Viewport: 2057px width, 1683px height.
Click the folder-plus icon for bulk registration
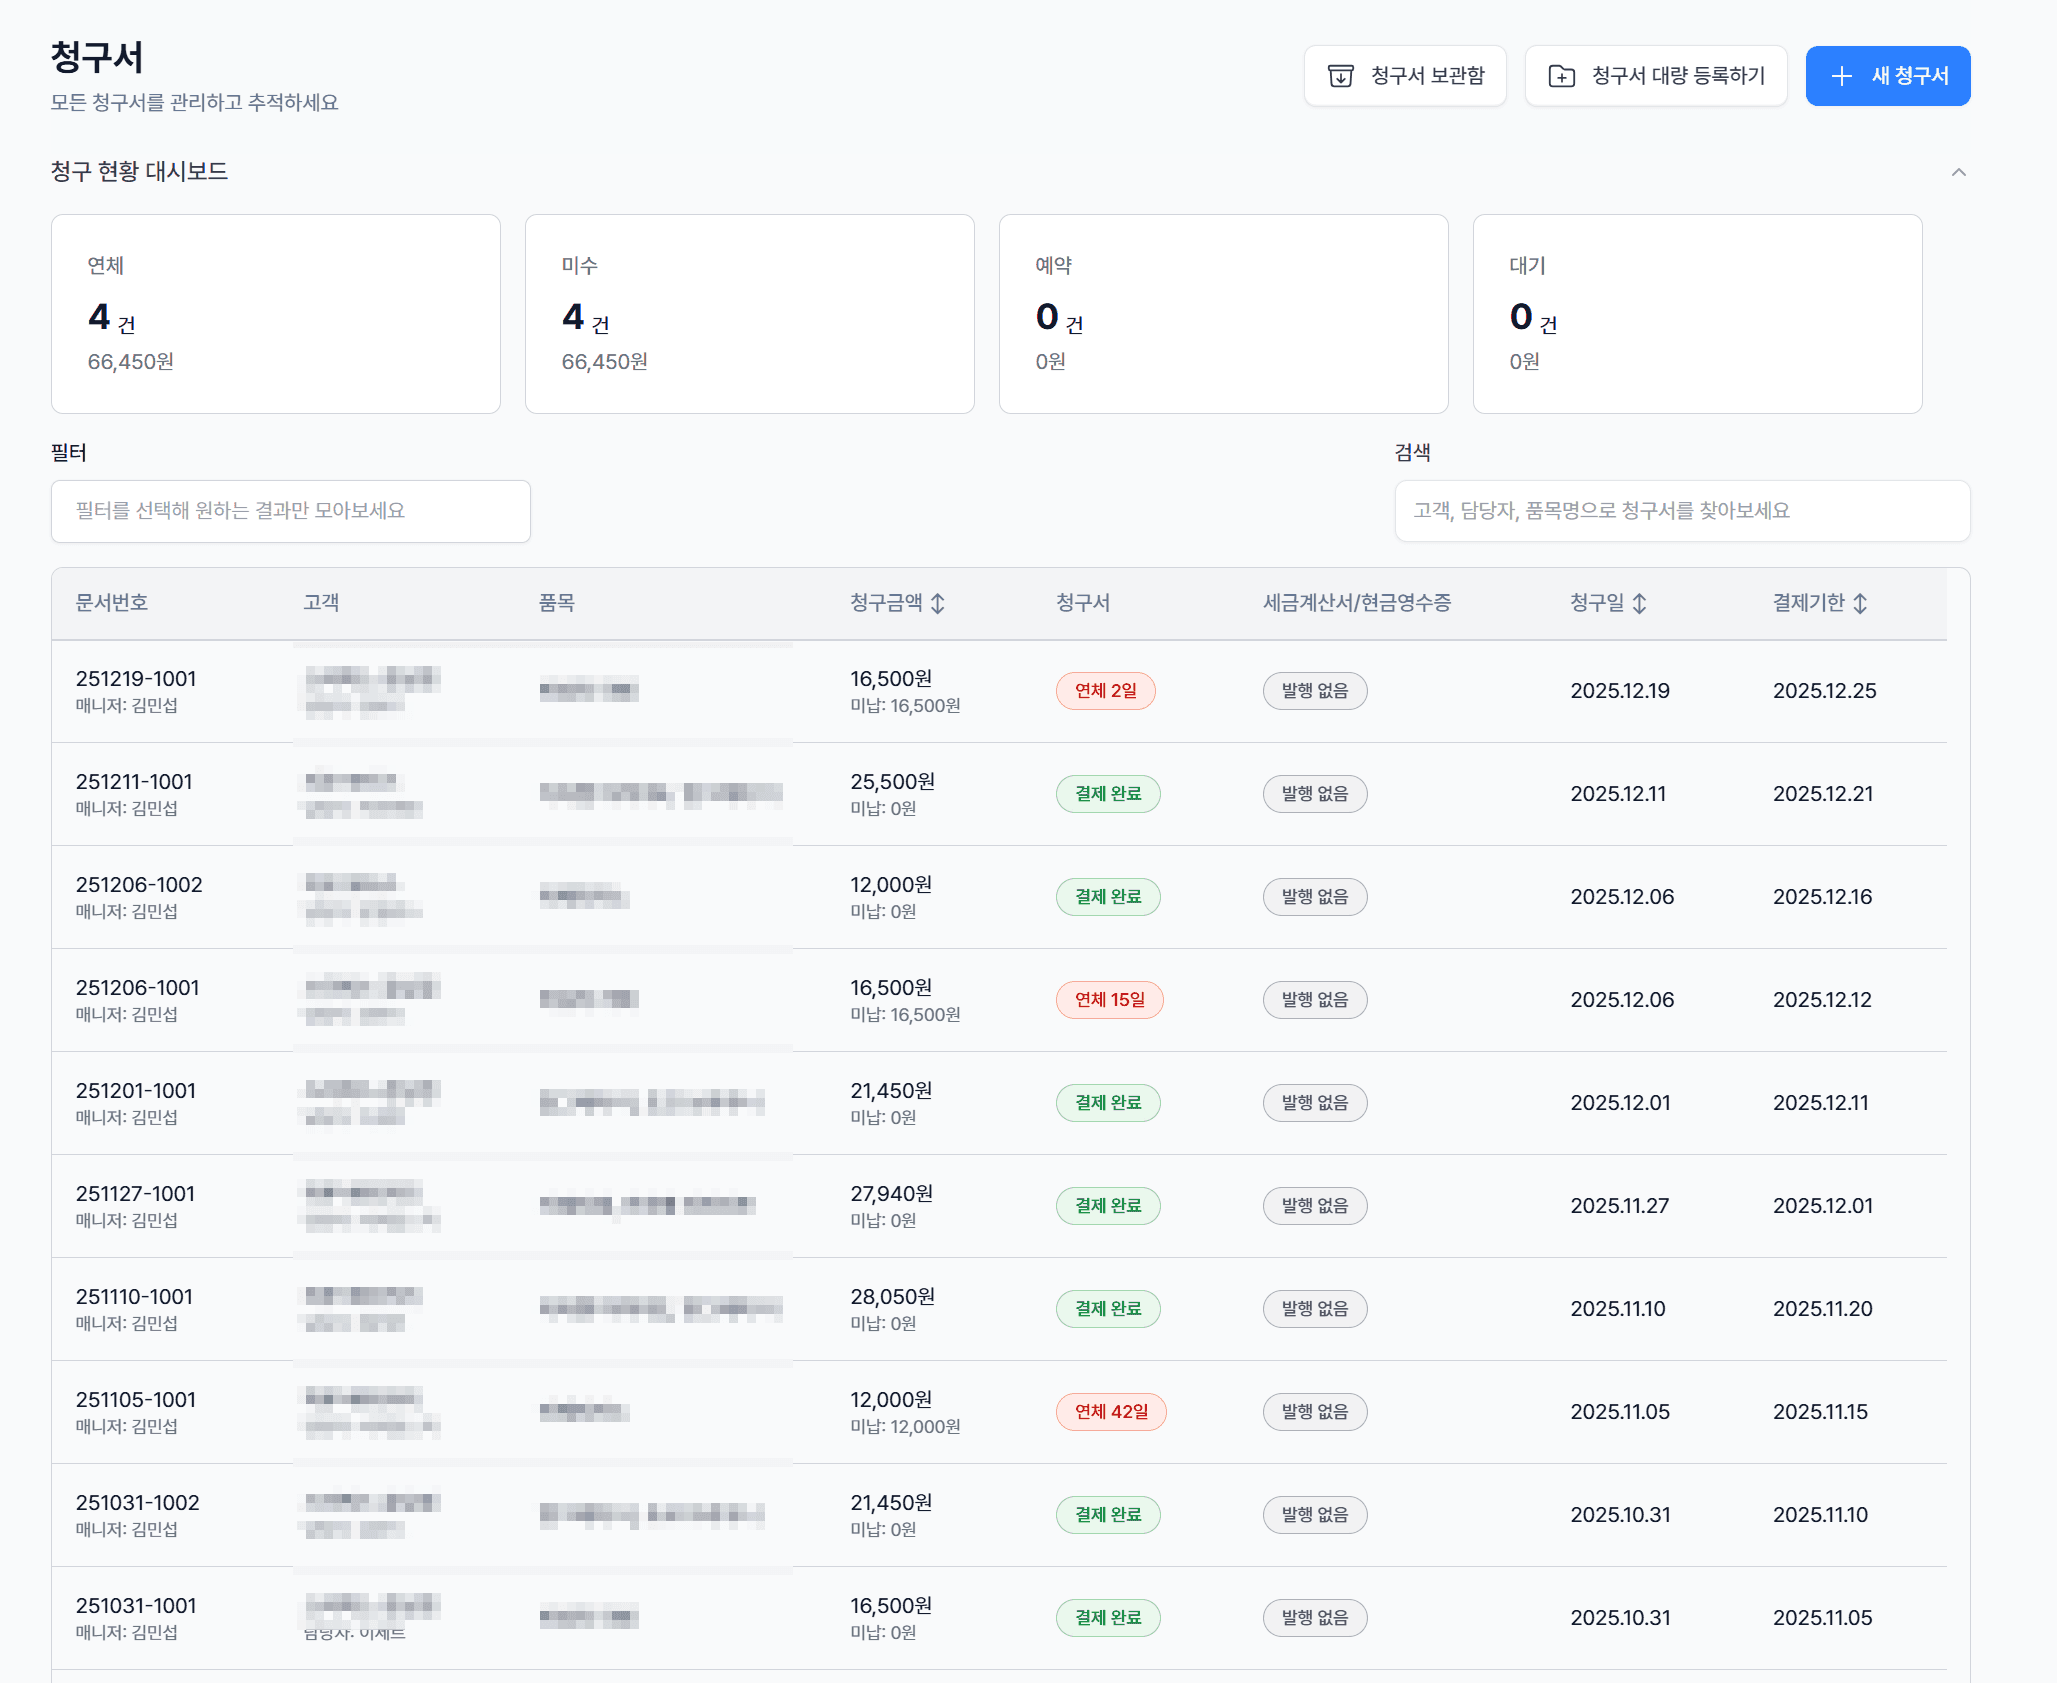(x=1561, y=76)
